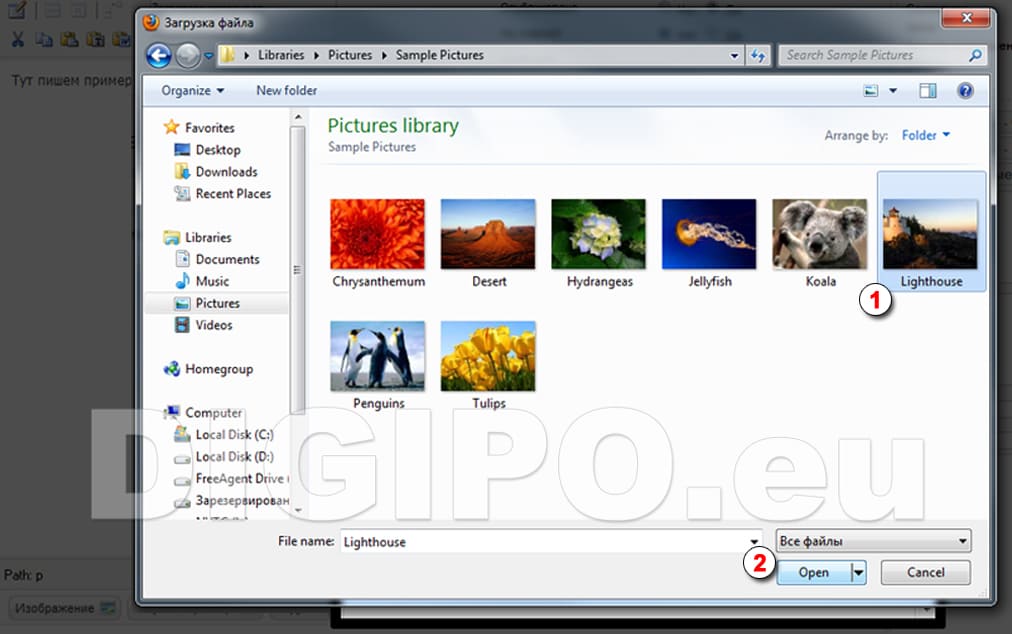Open the file type filter dropdown
The height and width of the screenshot is (634, 1012).
pos(873,542)
